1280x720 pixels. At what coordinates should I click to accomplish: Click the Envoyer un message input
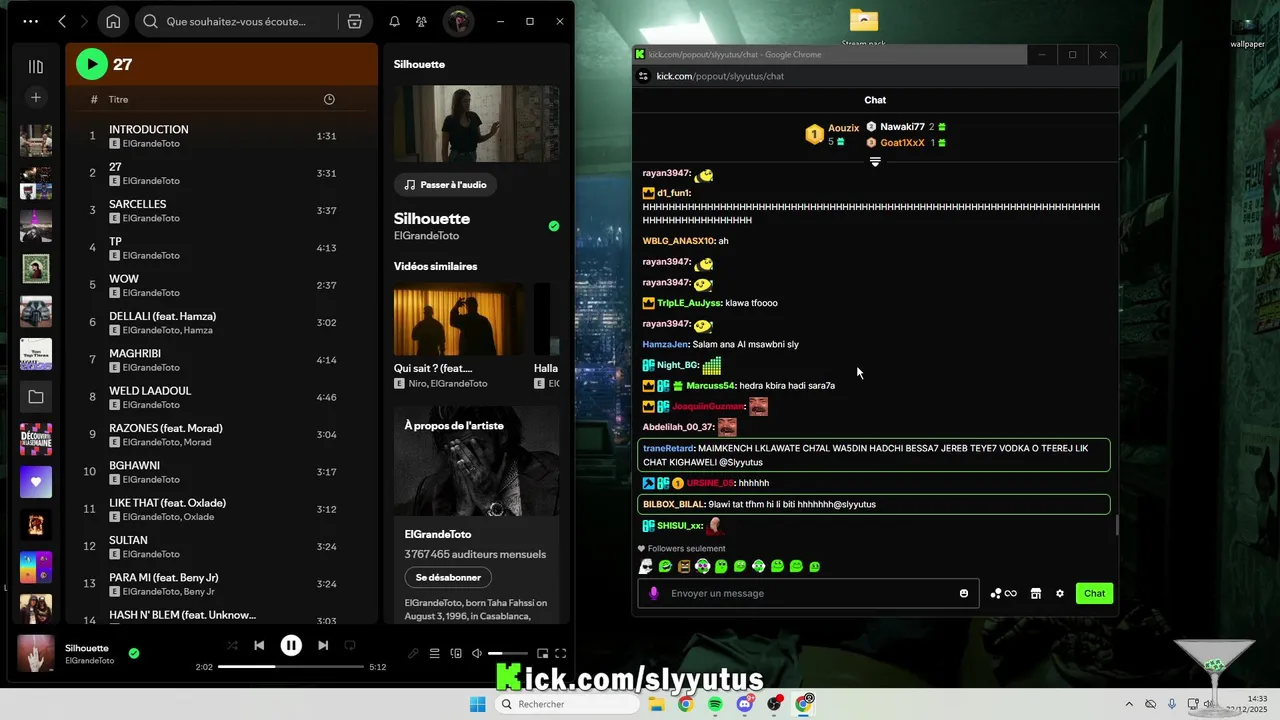[x=808, y=593]
